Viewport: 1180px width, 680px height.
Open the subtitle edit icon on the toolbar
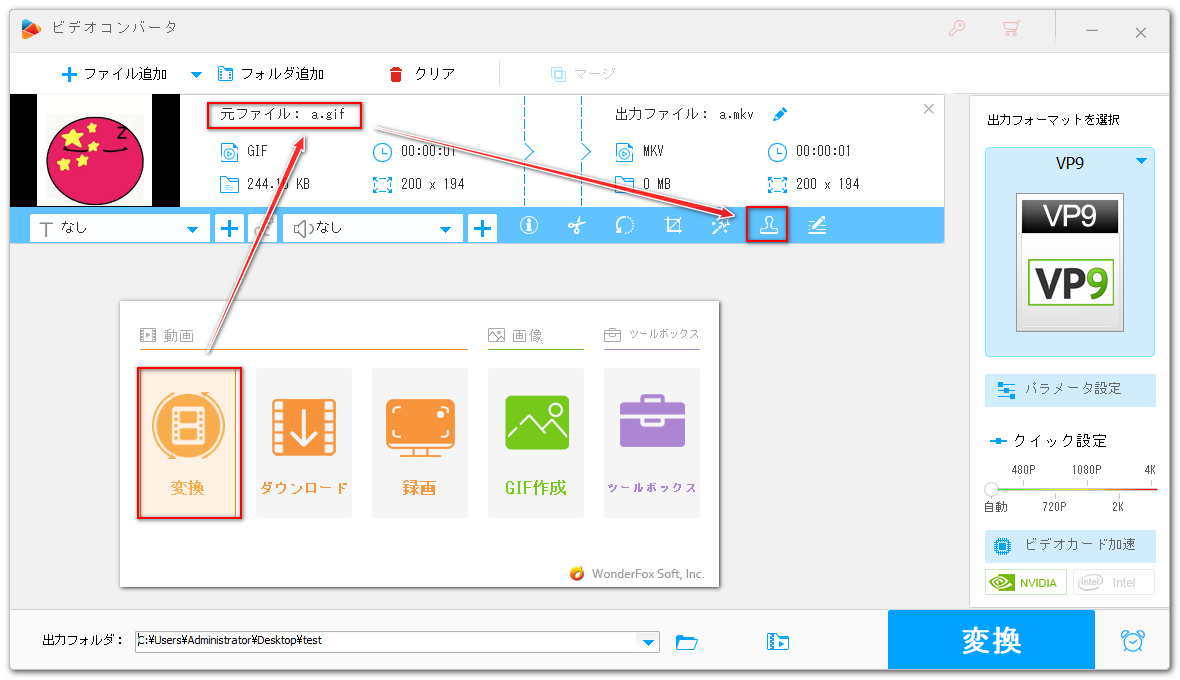click(817, 225)
